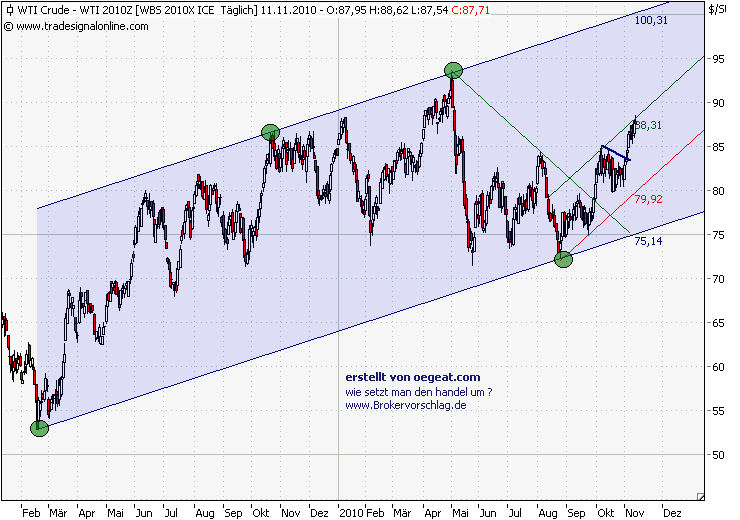Image resolution: width=740 pixels, height=520 pixels.
Task: Click the Jul label left of the first Aug
Action: (170, 513)
